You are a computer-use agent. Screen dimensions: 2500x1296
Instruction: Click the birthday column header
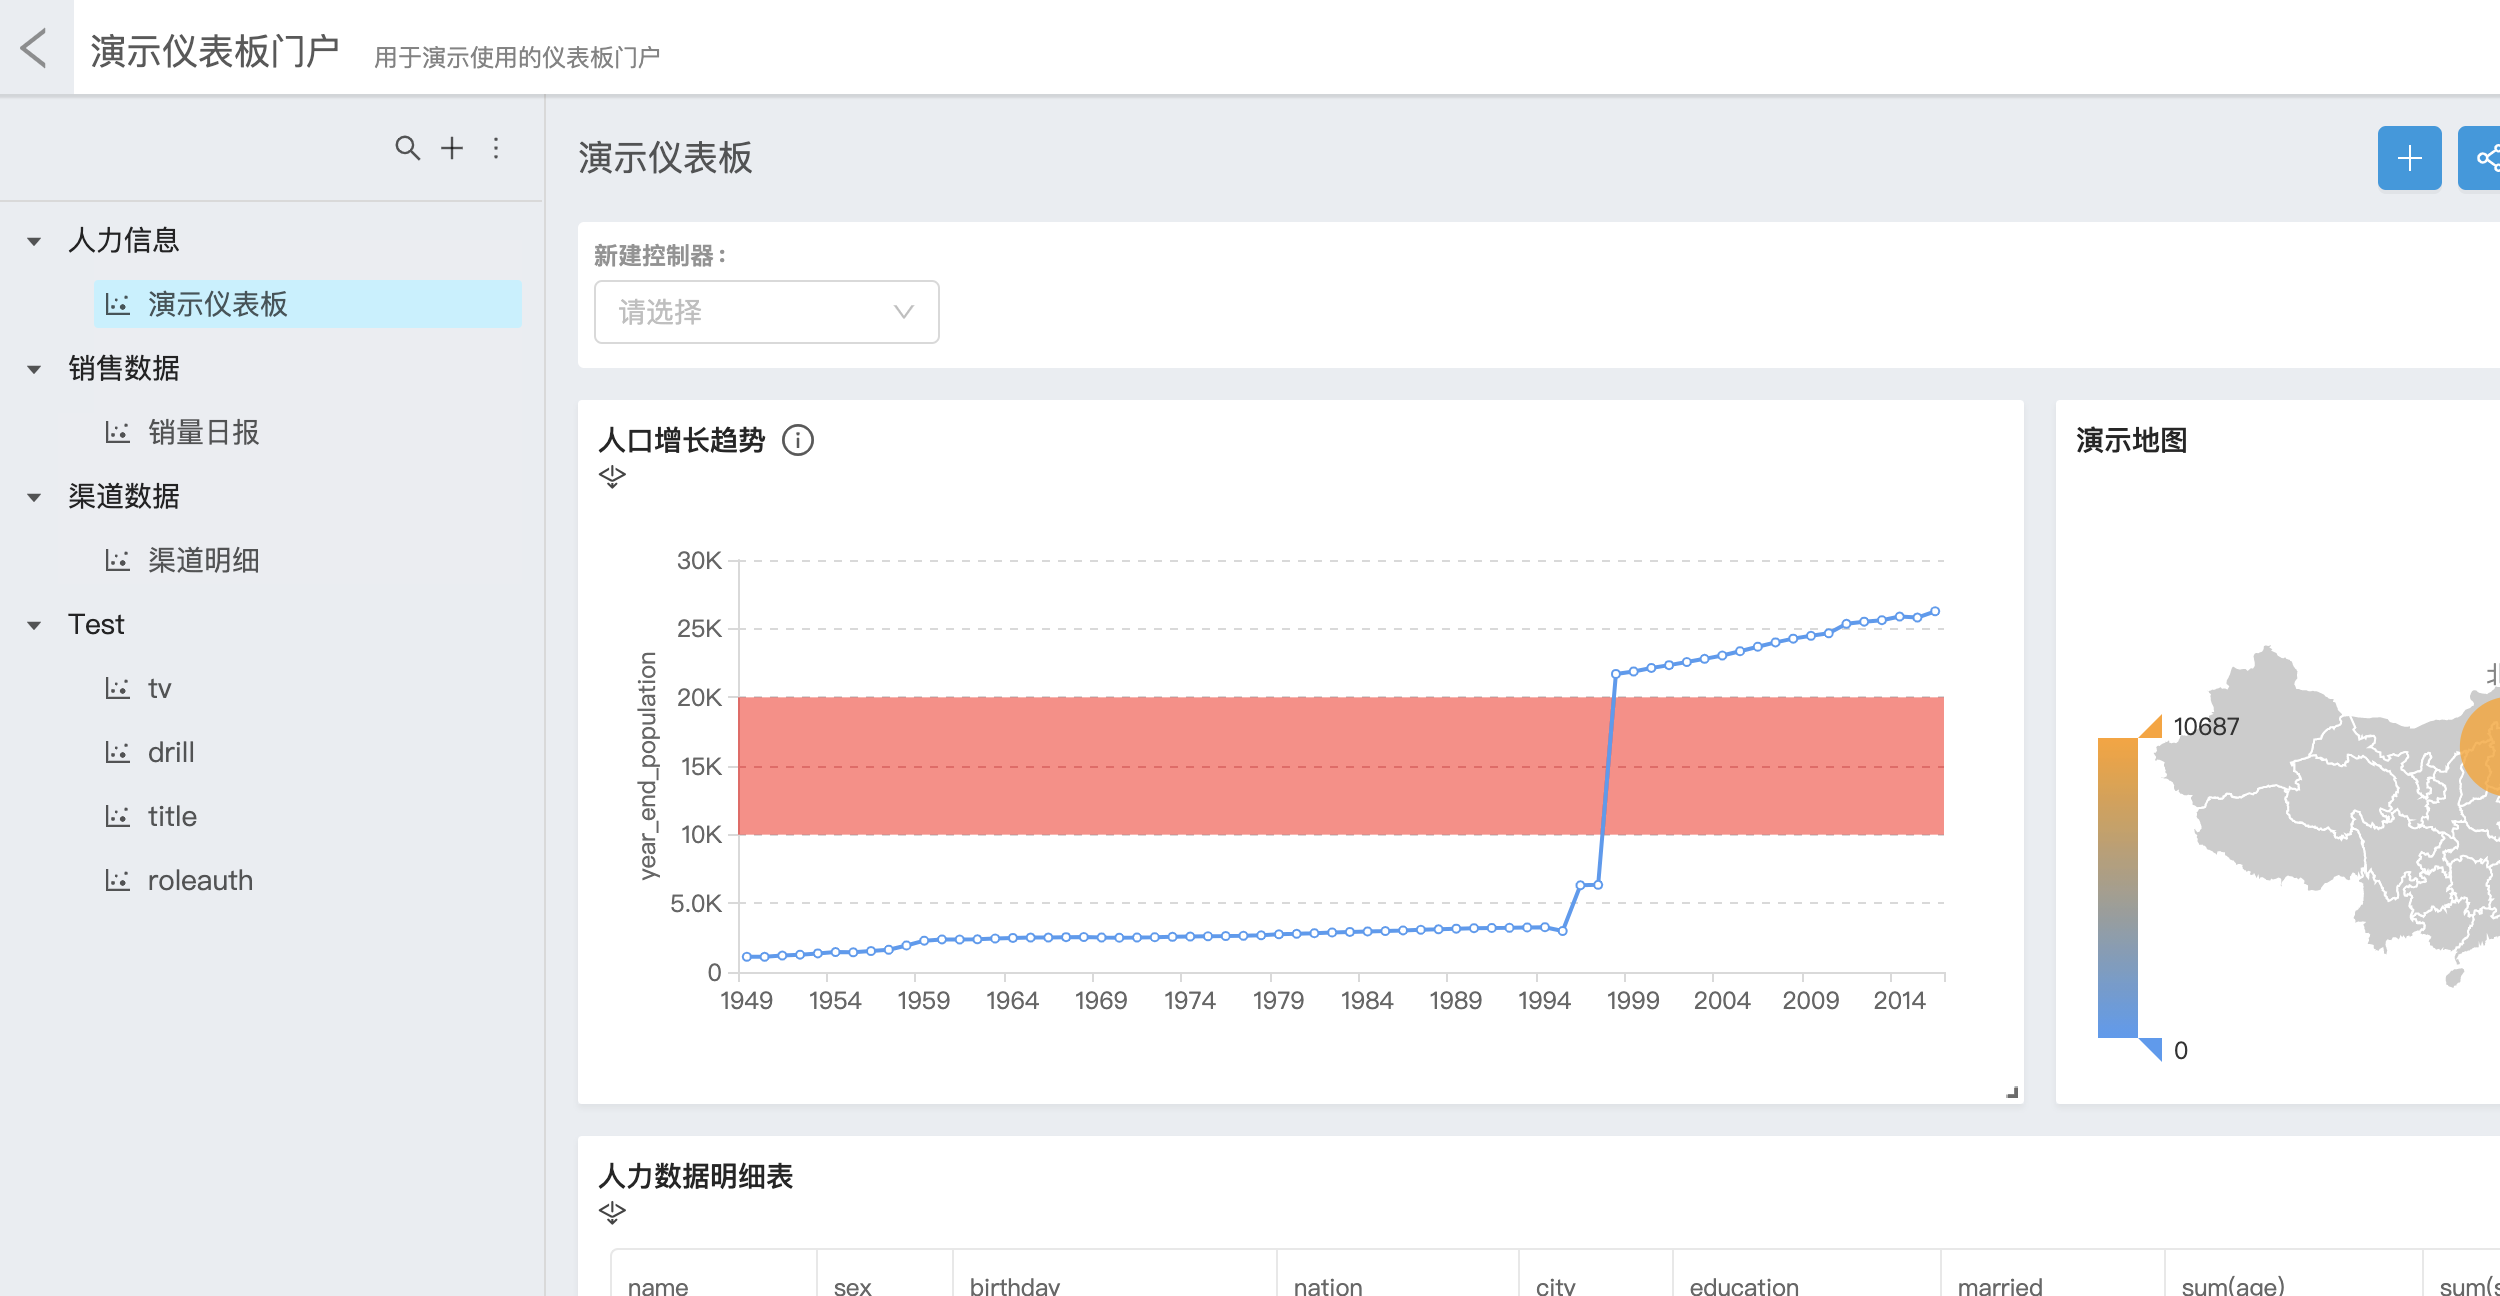(x=1014, y=1285)
